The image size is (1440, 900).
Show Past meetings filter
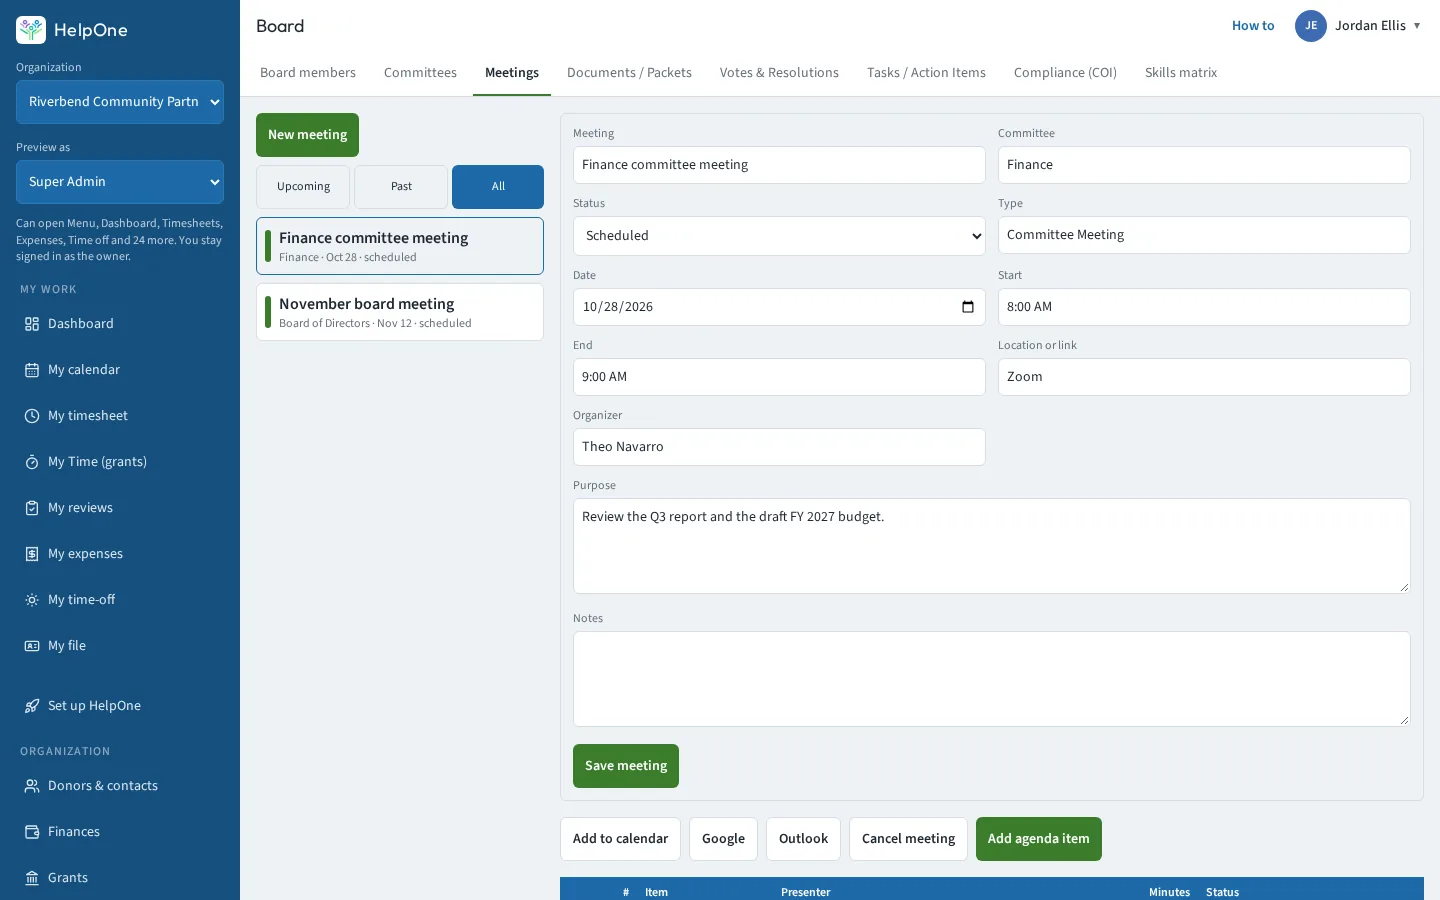(401, 187)
